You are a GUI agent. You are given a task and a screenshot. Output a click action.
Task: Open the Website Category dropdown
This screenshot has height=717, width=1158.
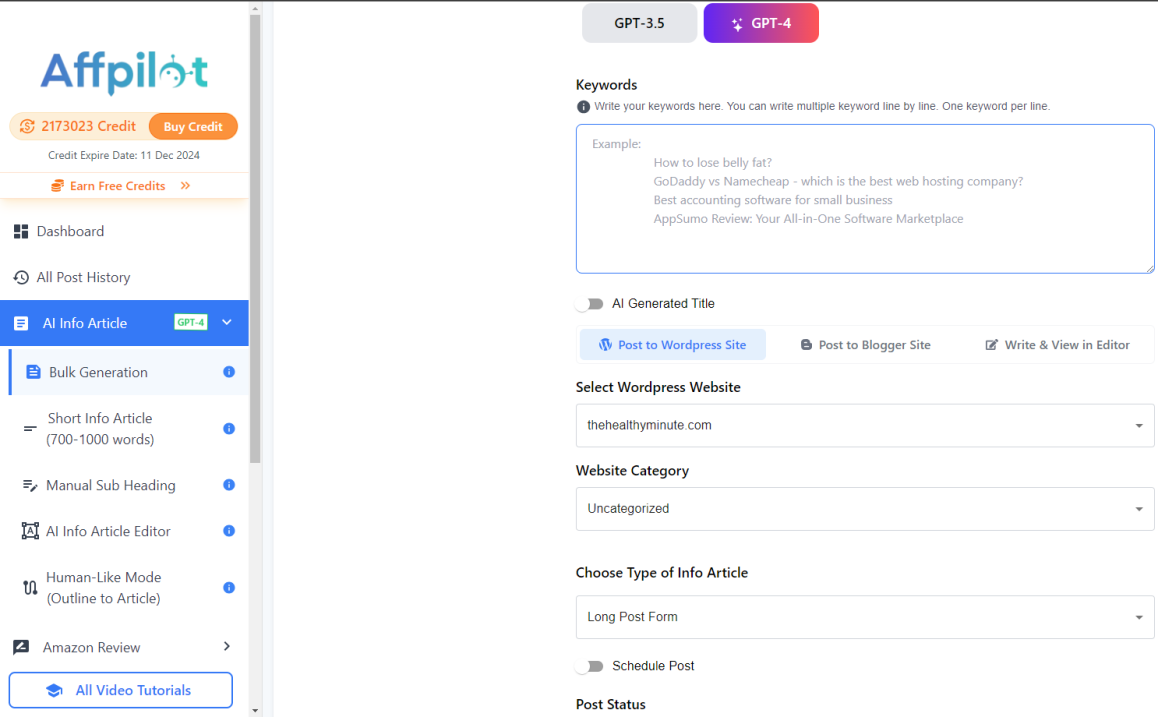point(865,509)
